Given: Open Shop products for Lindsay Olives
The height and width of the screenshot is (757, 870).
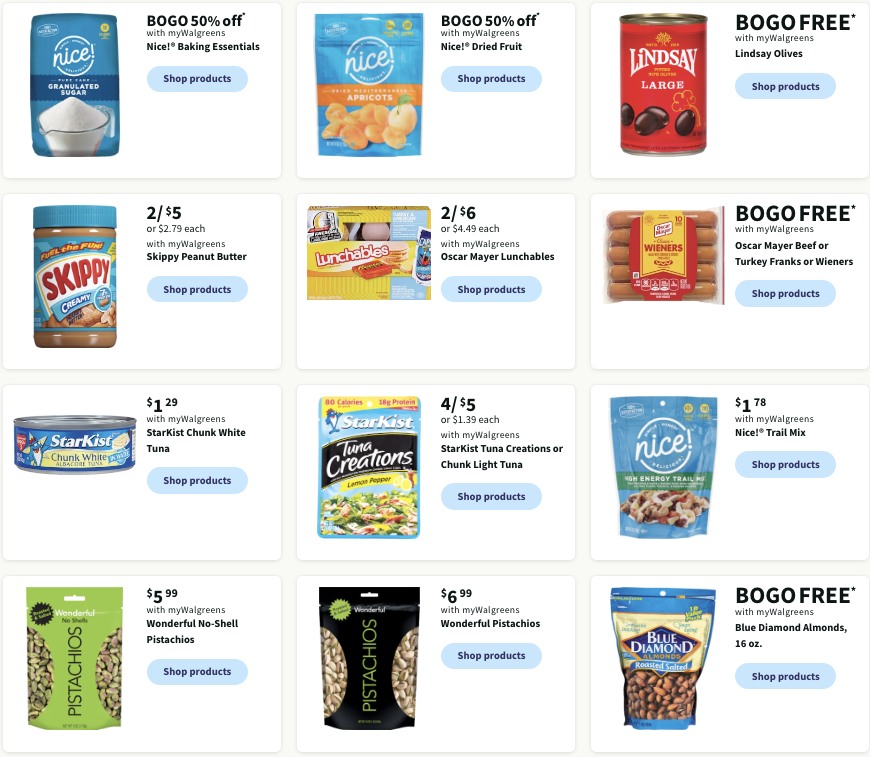Looking at the screenshot, I should [785, 87].
